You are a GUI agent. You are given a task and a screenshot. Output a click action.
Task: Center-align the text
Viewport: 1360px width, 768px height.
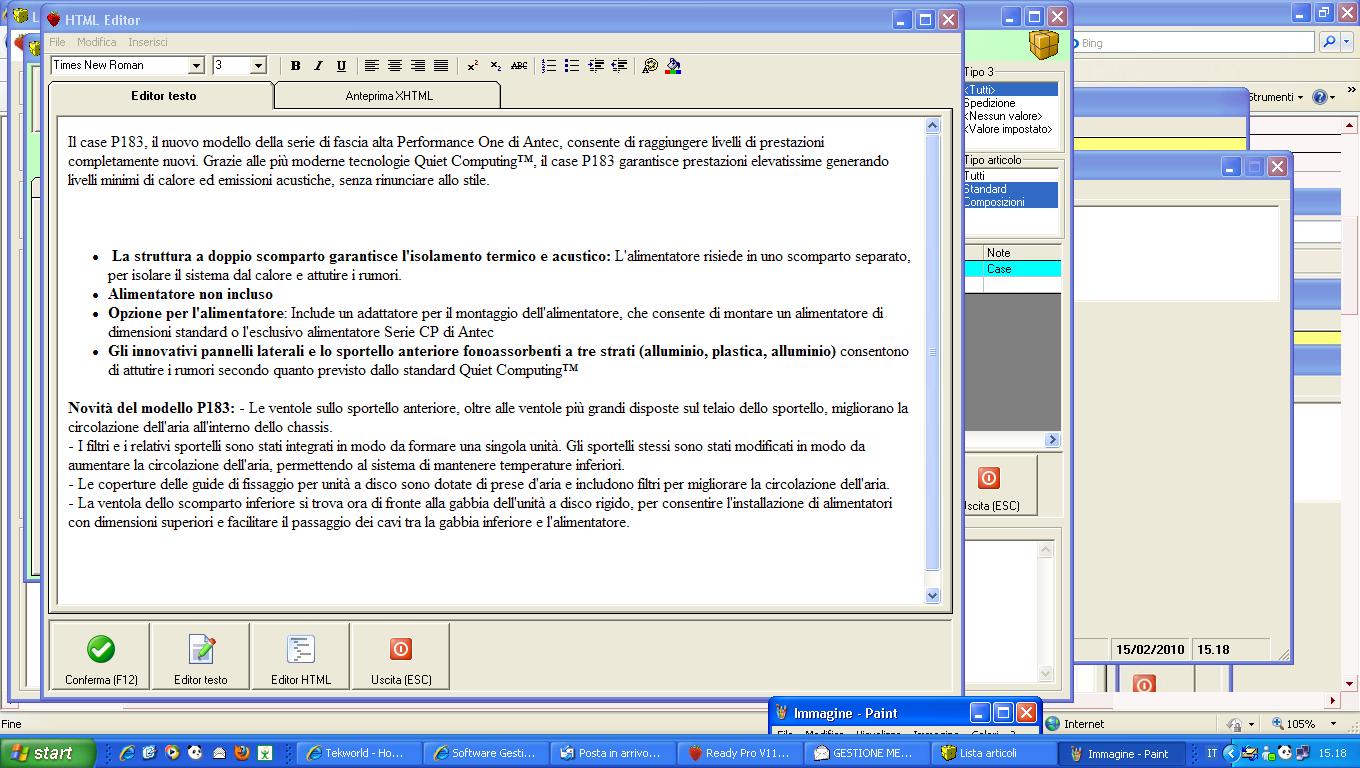point(394,66)
